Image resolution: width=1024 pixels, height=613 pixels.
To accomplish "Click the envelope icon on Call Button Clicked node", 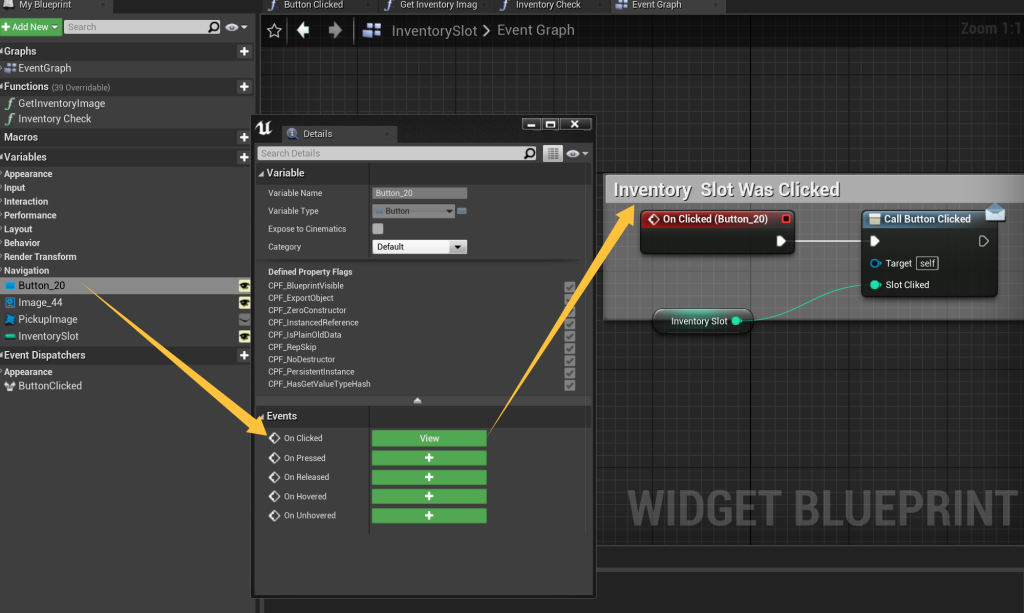I will point(995,212).
